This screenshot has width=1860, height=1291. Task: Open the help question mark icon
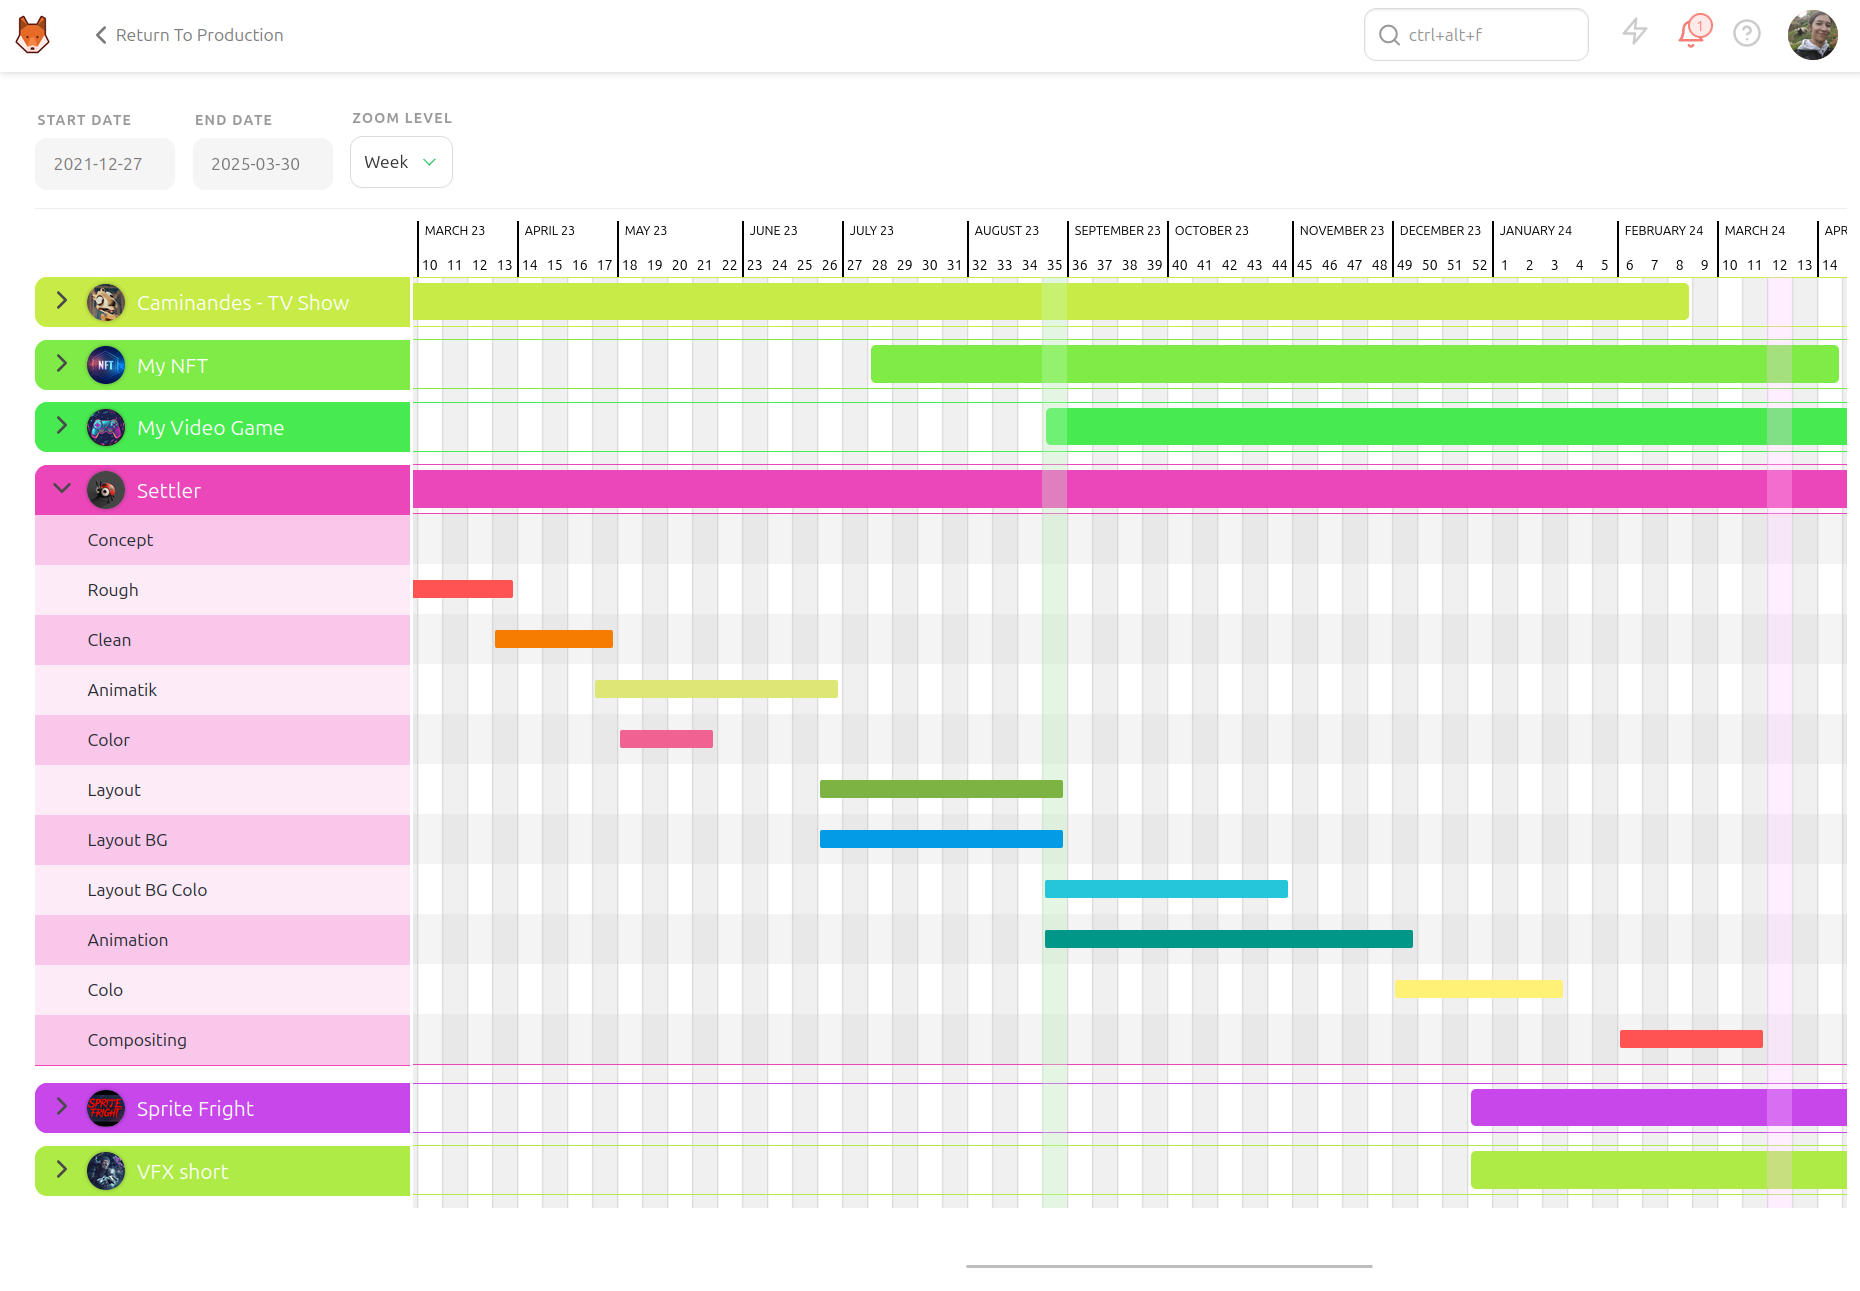coord(1747,34)
